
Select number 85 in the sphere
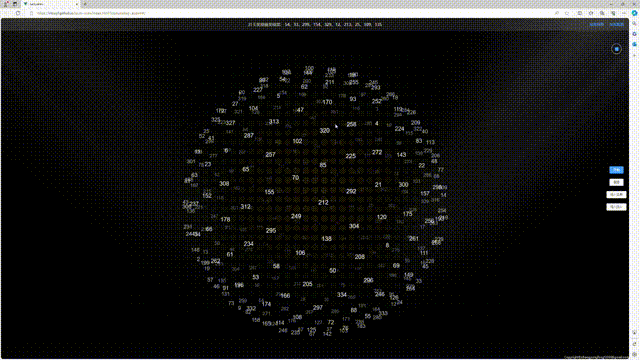[x=323, y=165]
